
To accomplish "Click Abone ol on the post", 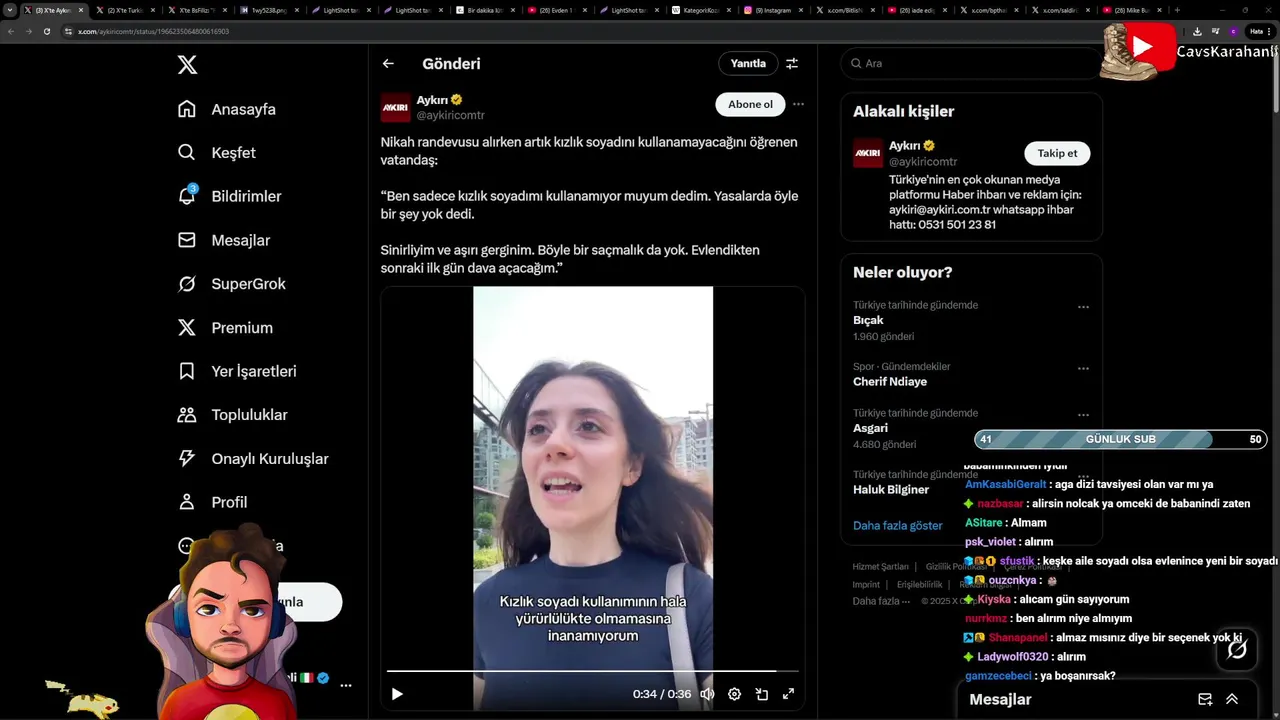I will 750,104.
